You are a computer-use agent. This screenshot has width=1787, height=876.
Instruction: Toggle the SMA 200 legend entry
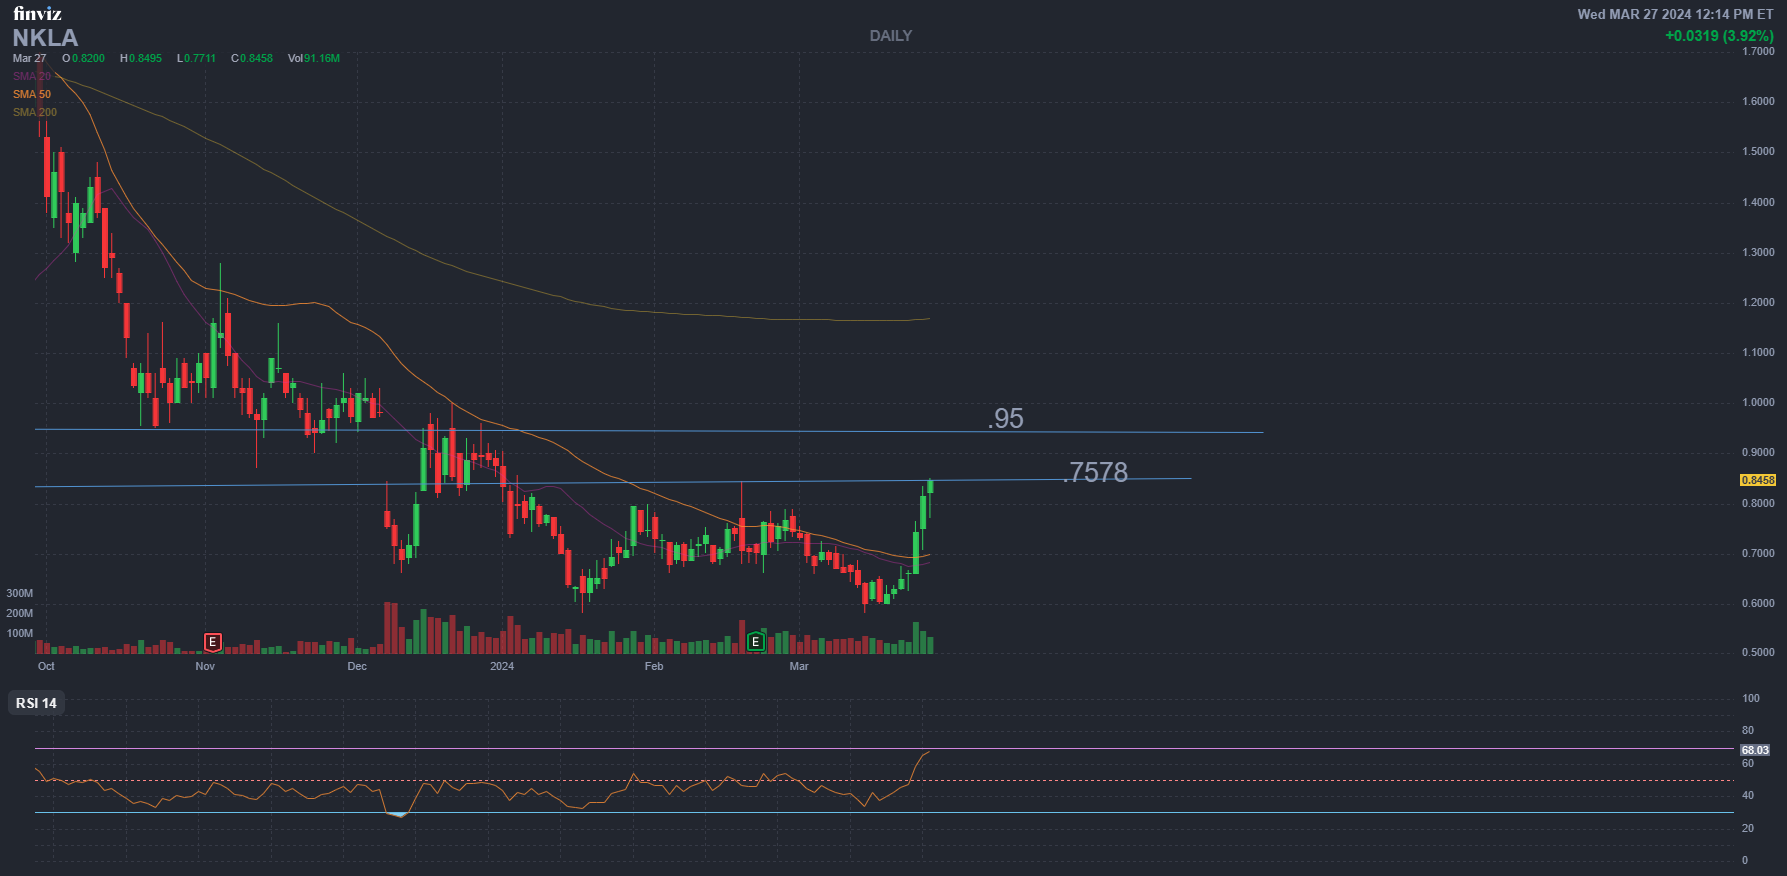click(35, 112)
